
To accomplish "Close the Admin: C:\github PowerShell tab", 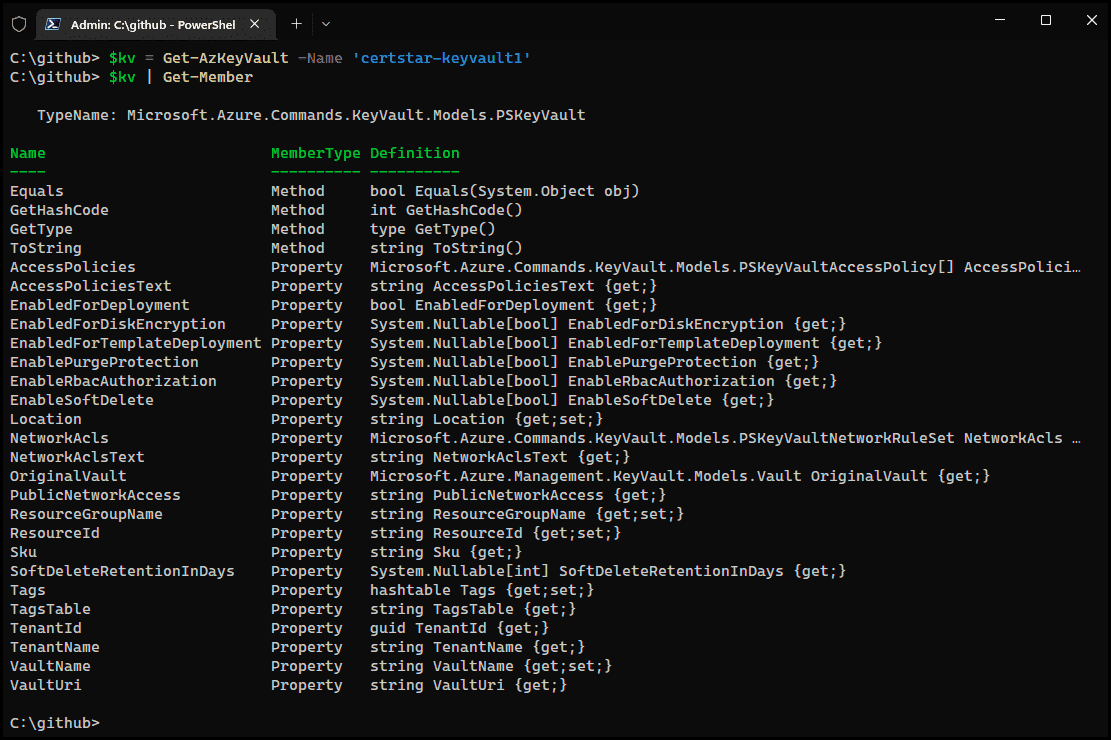I will point(254,24).
